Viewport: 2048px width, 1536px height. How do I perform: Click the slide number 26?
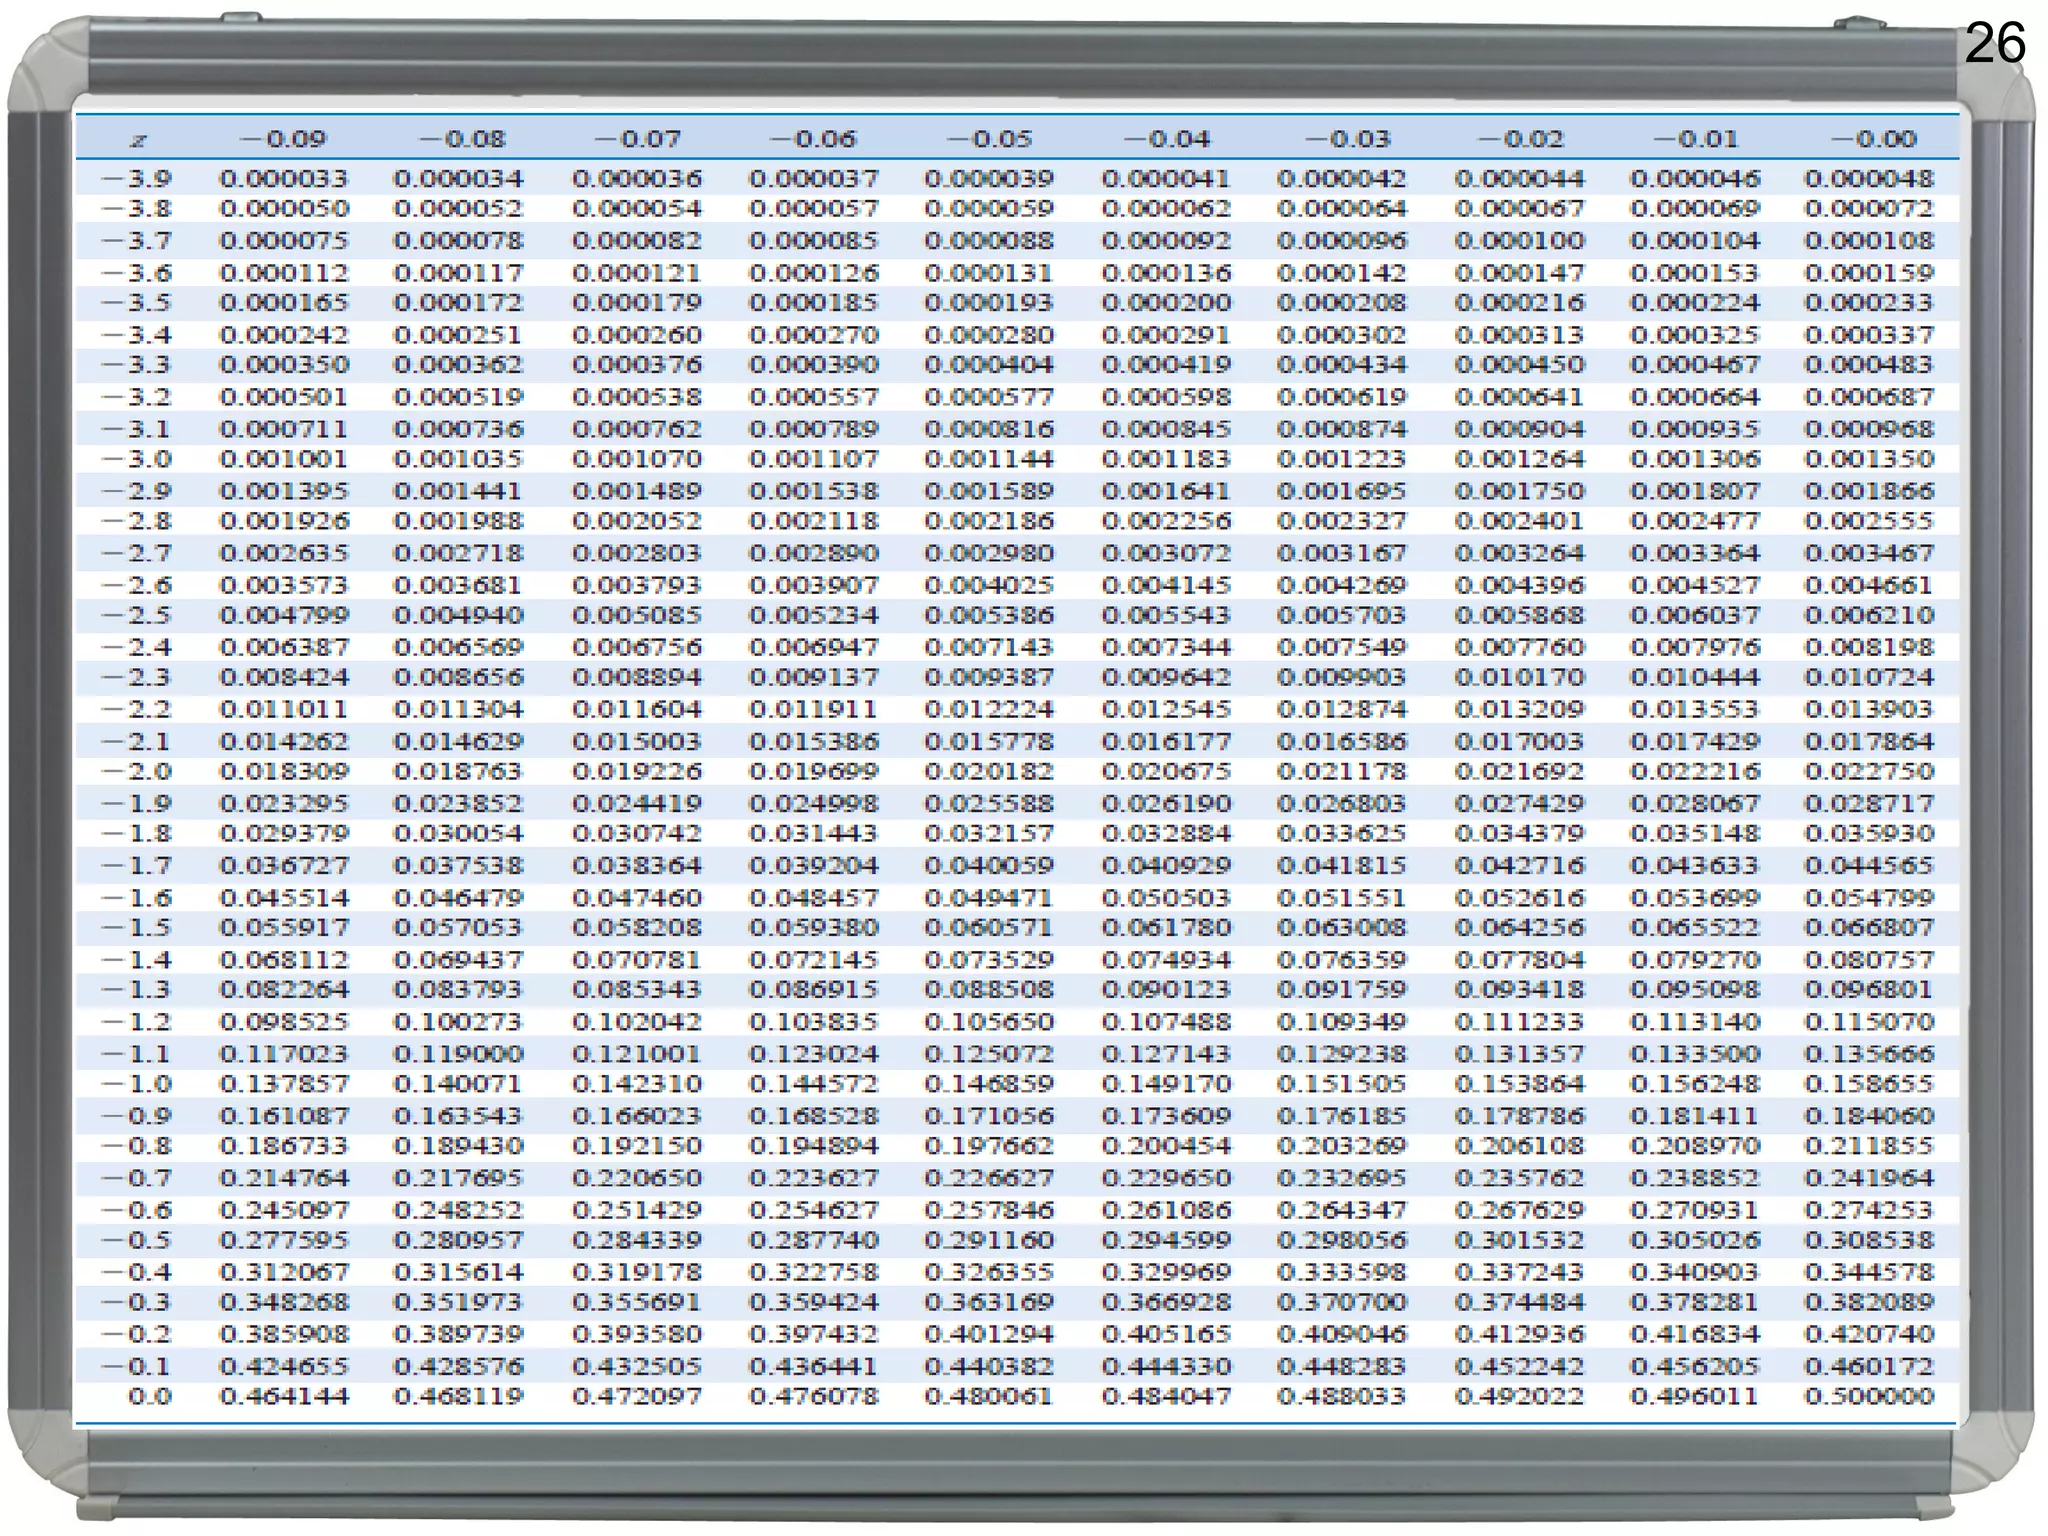[1994, 44]
